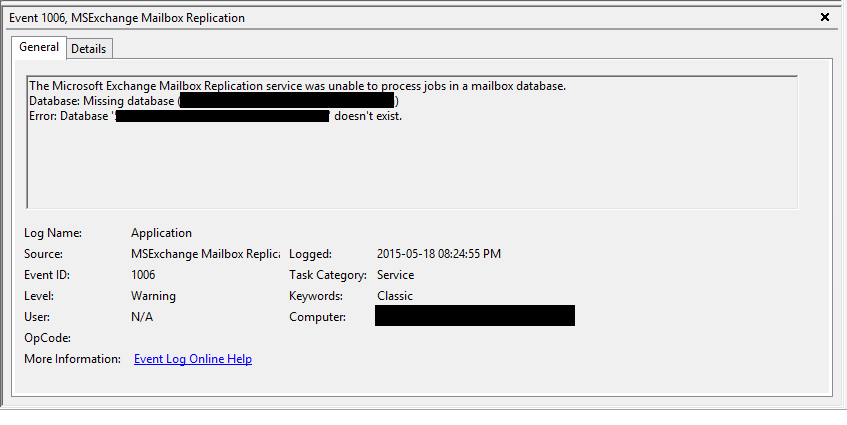
Task: Click the Warning level value
Action: click(x=153, y=296)
